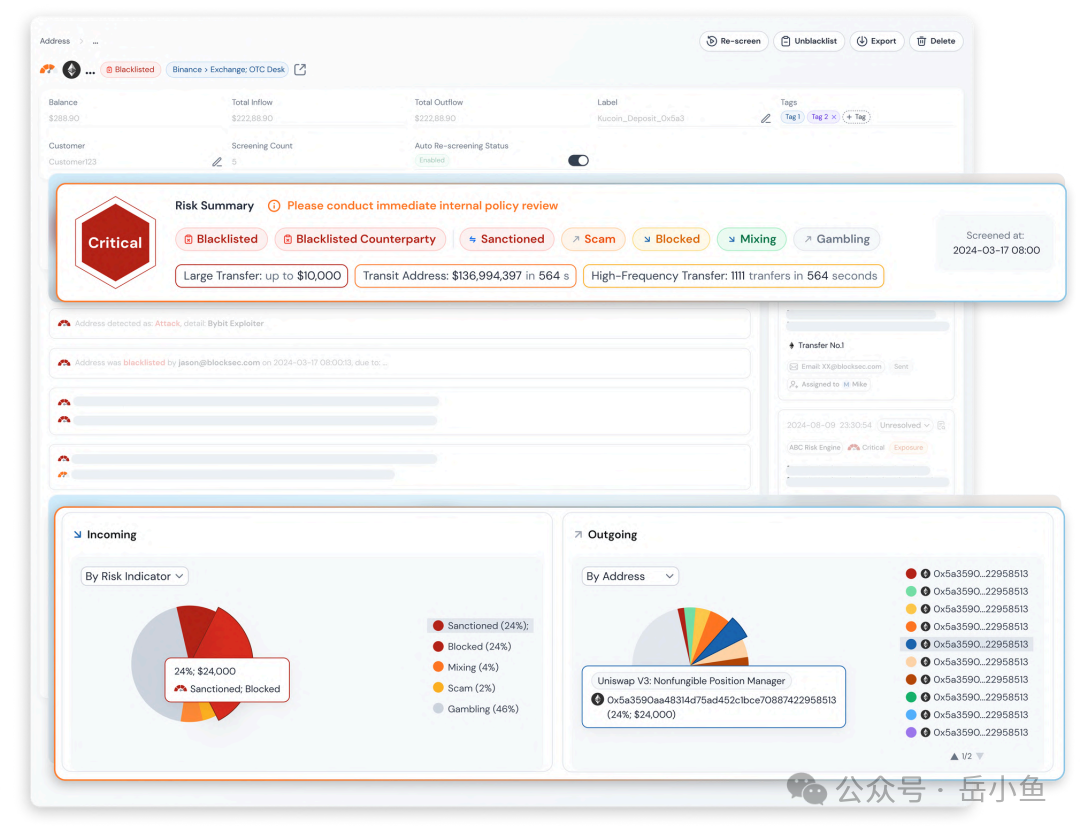
Task: Click the red slice of Incoming pie chart
Action: 227,637
